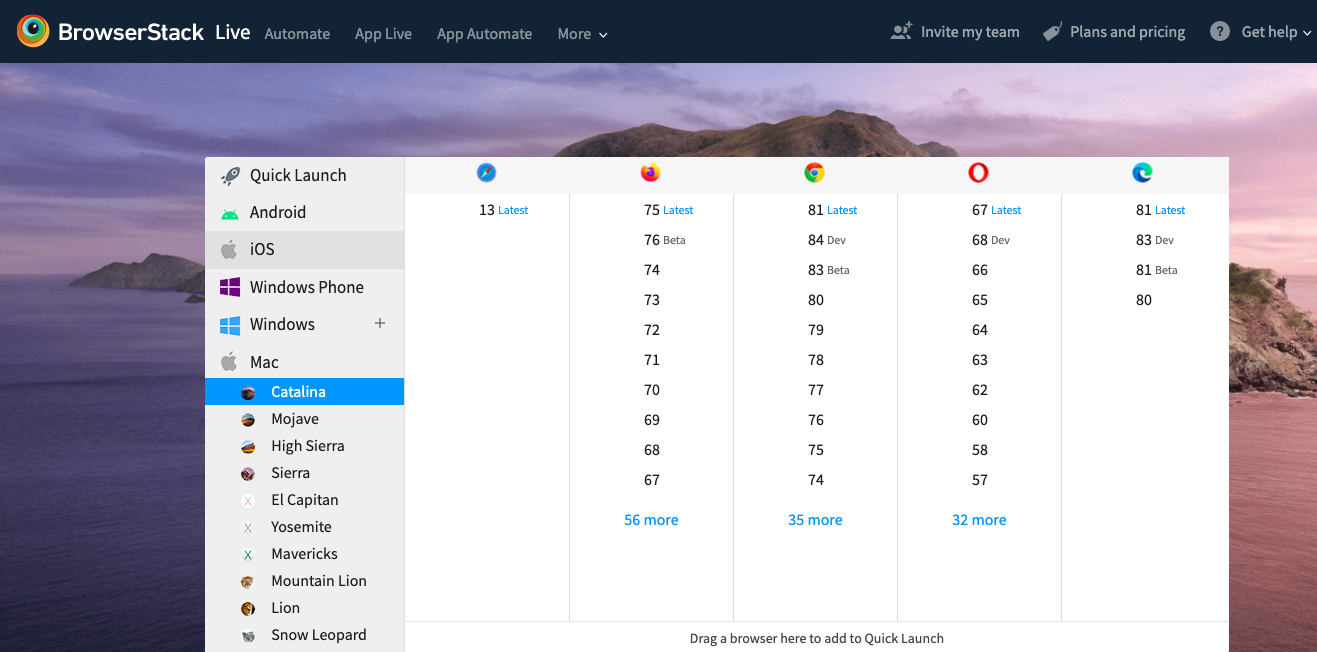Screen dimensions: 1317x652
Task: Select the Firefox browser icon
Action: point(651,173)
